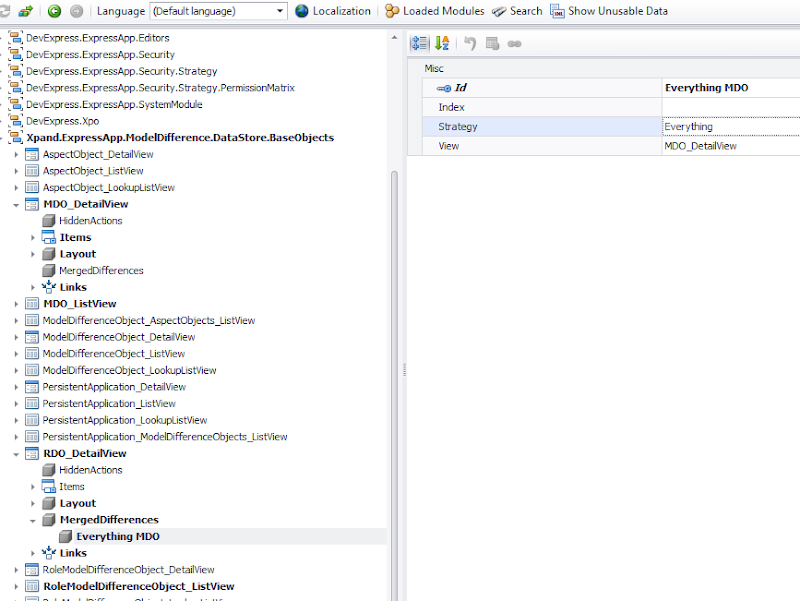Click MergedDifferences cube icon under MDO_DetailView
Viewport: 800px width, 601px height.
click(x=48, y=270)
